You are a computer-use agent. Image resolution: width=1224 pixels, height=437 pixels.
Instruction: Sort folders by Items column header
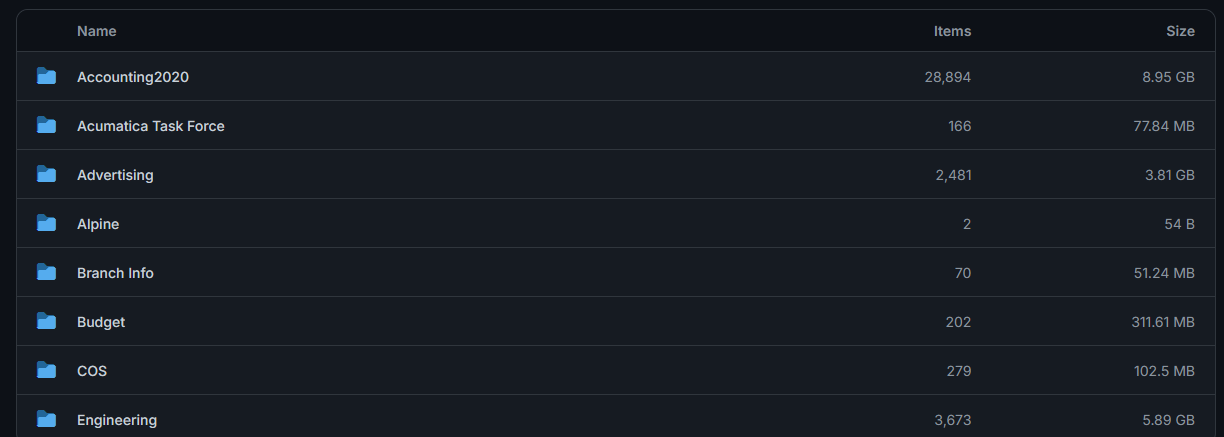pyautogui.click(x=952, y=31)
